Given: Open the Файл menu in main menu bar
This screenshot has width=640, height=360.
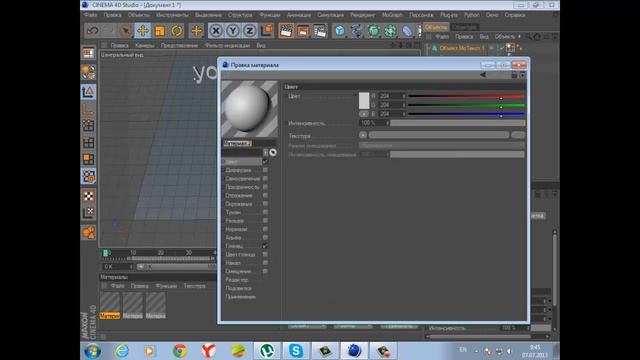Looking at the screenshot, I should coord(91,15).
